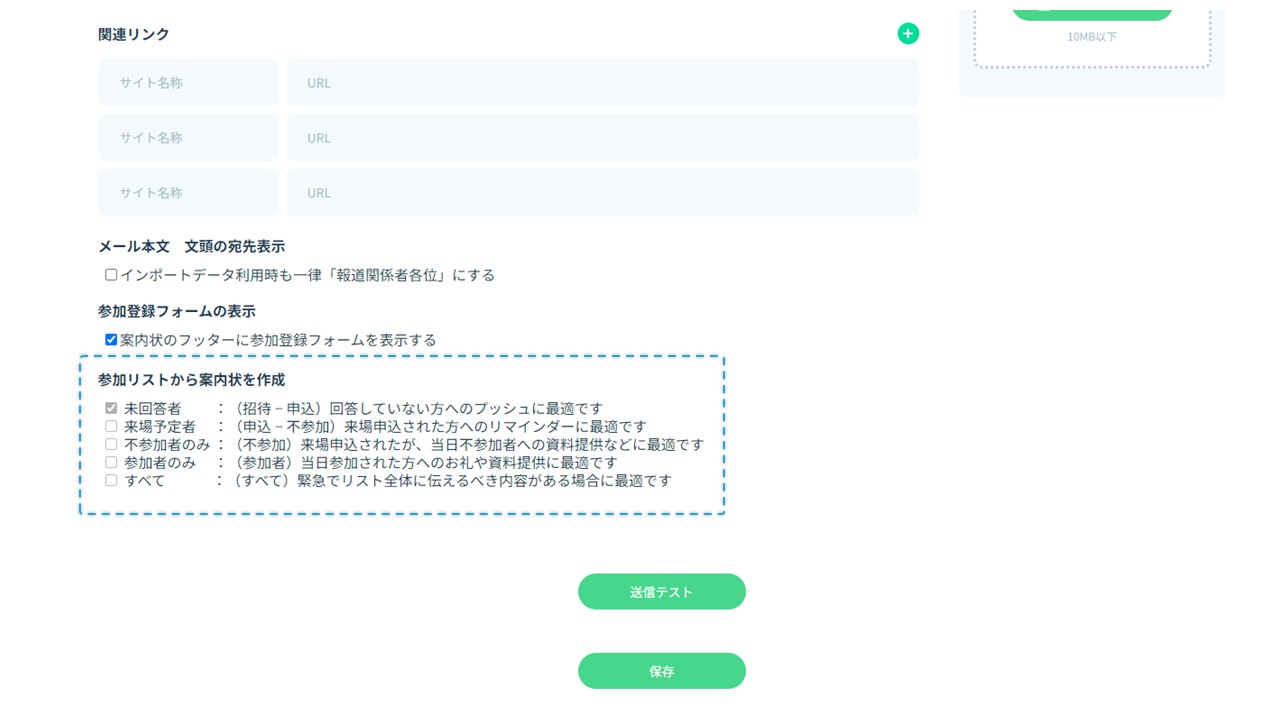Enable the すべて checkbox
The image size is (1280, 720).
[x=111, y=481]
